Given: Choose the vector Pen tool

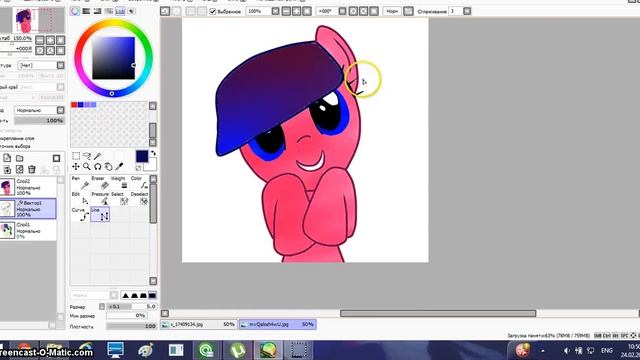Looking at the screenshot, I should coord(80,183).
